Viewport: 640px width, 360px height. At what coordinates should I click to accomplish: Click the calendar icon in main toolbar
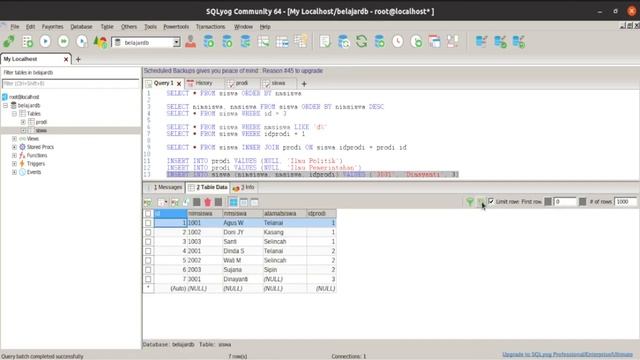pos(434,41)
